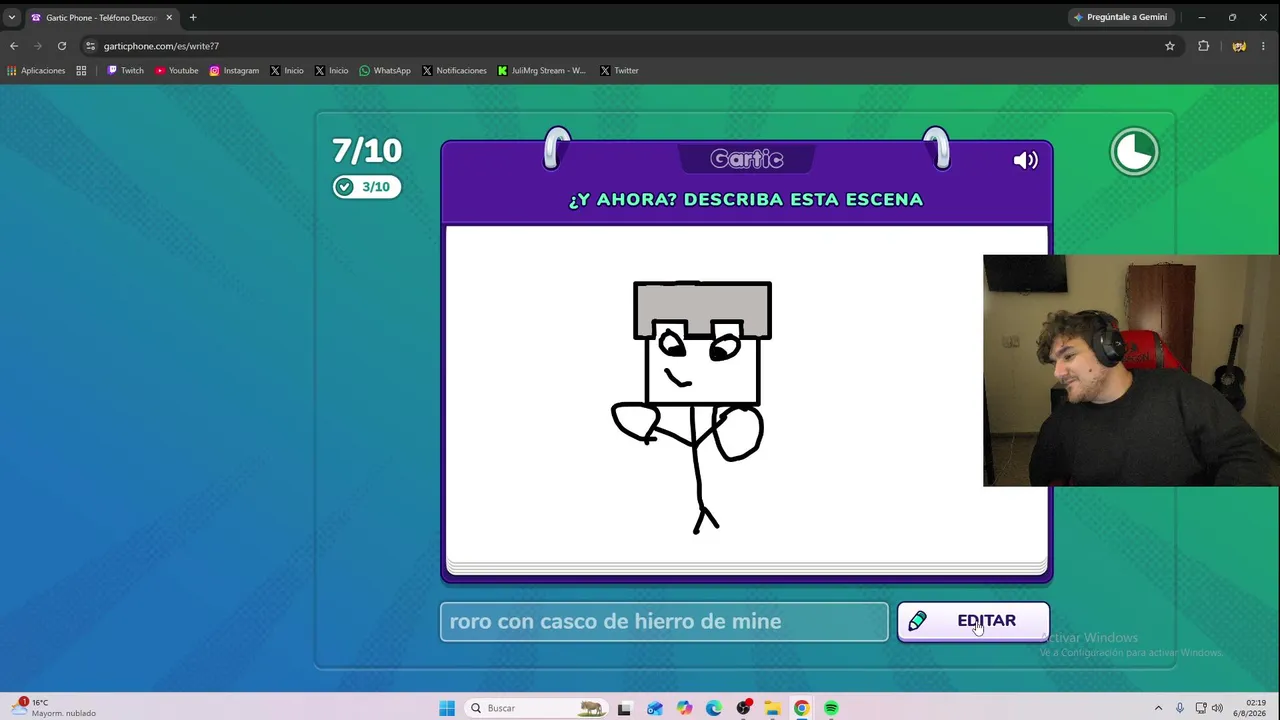Open the X Notificaciones bookmark

[455, 71]
